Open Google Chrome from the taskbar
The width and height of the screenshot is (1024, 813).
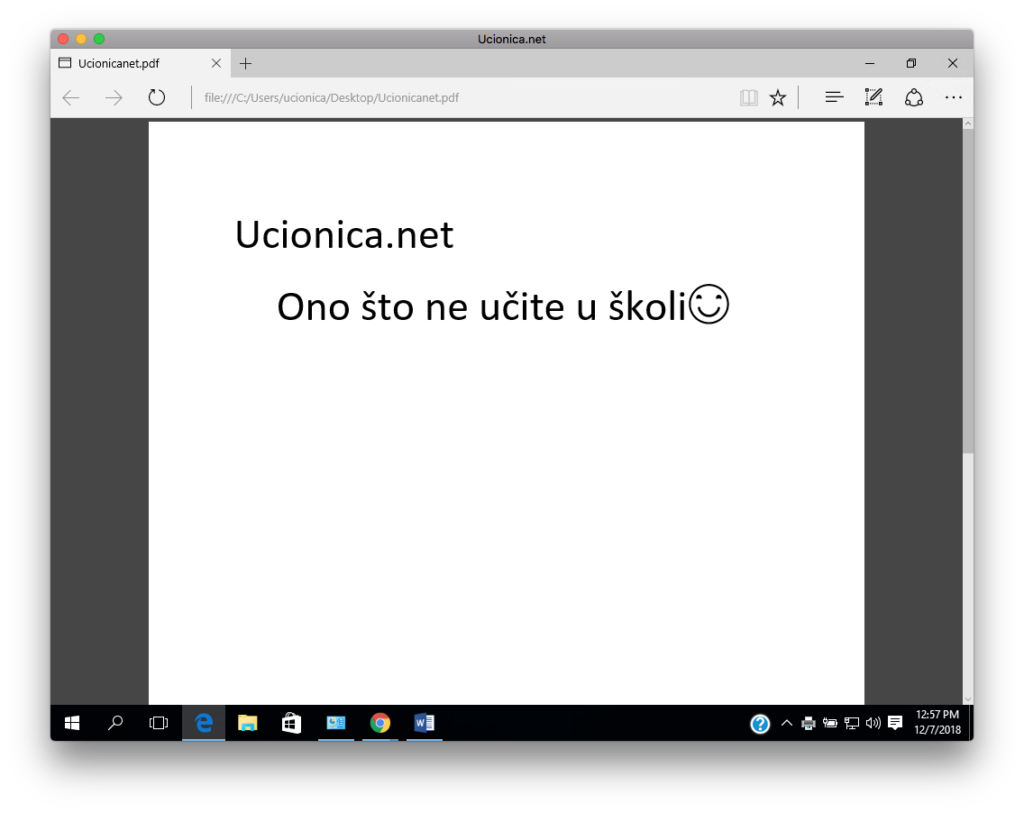380,723
